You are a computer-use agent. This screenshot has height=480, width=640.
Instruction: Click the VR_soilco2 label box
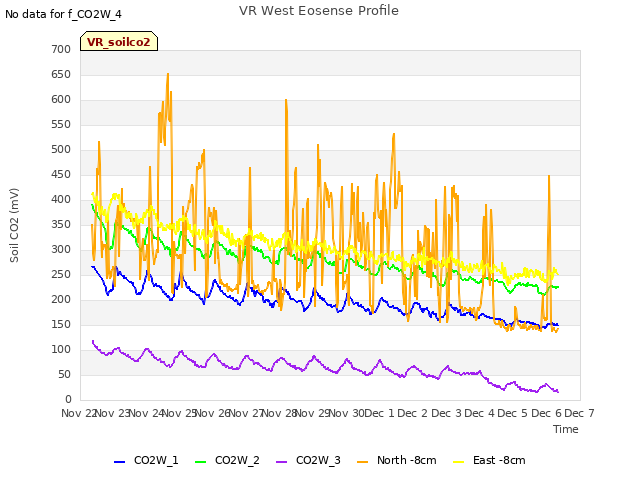tap(119, 41)
